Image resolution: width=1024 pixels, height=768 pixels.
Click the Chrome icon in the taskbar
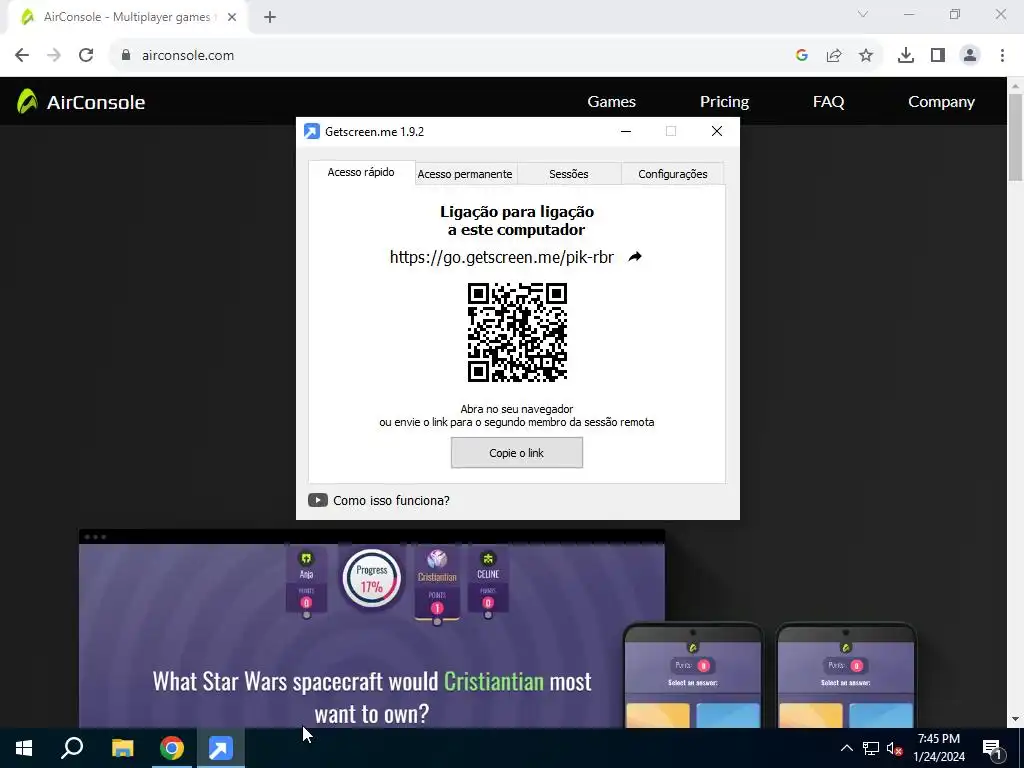pyautogui.click(x=172, y=748)
